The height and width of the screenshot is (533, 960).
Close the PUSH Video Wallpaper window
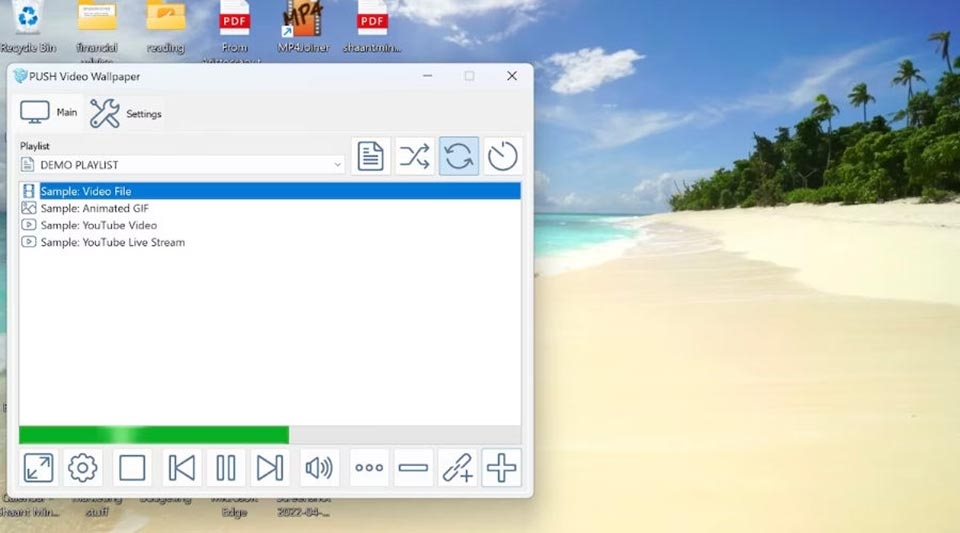point(512,76)
